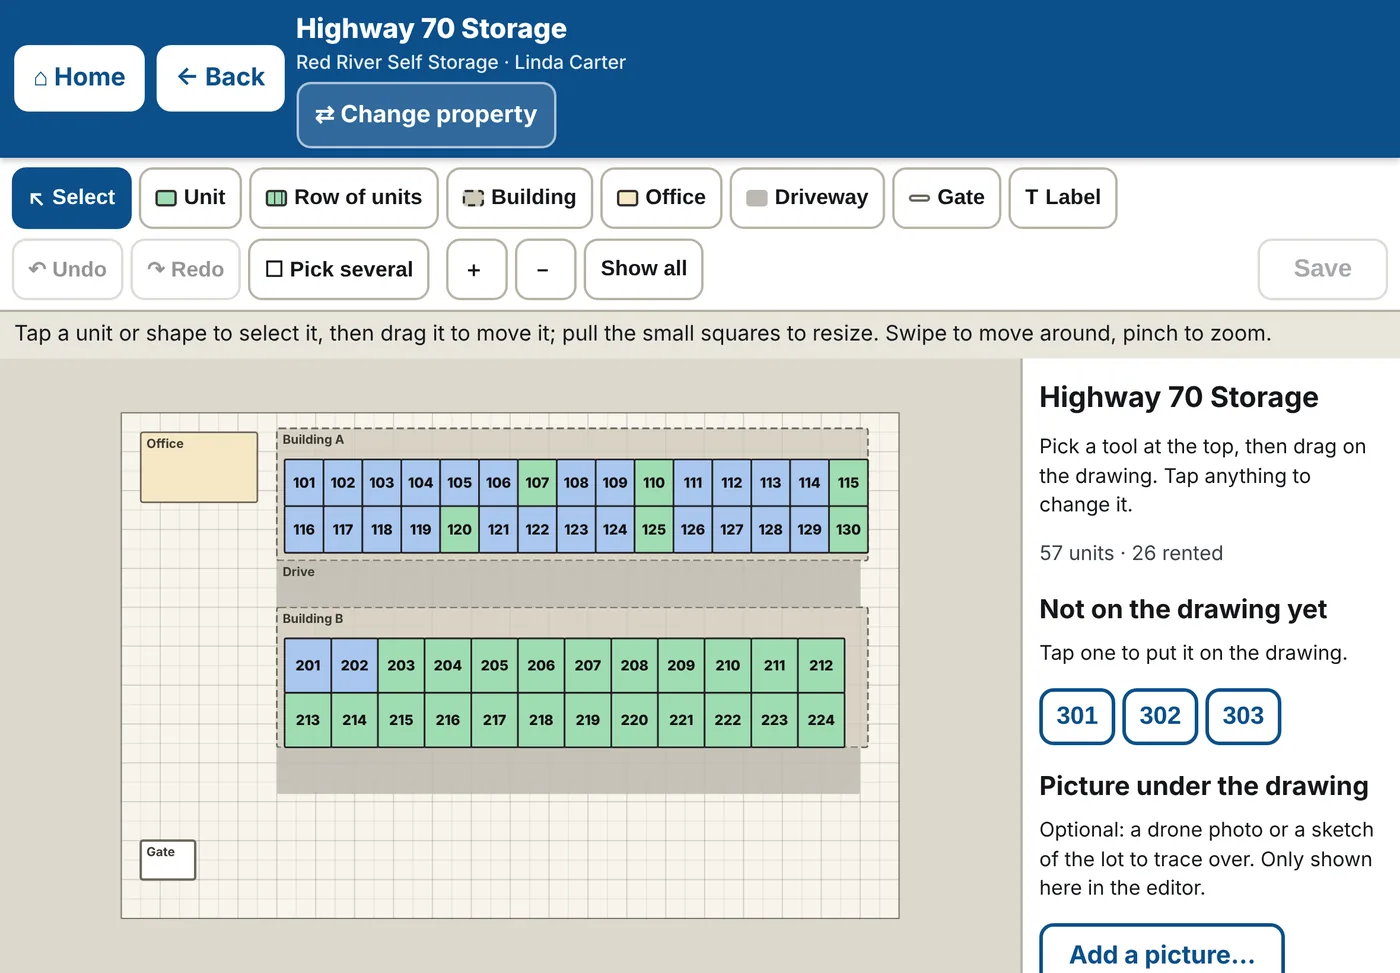This screenshot has width=1400, height=973.
Task: Select the Unit drawing tool
Action: point(190,198)
